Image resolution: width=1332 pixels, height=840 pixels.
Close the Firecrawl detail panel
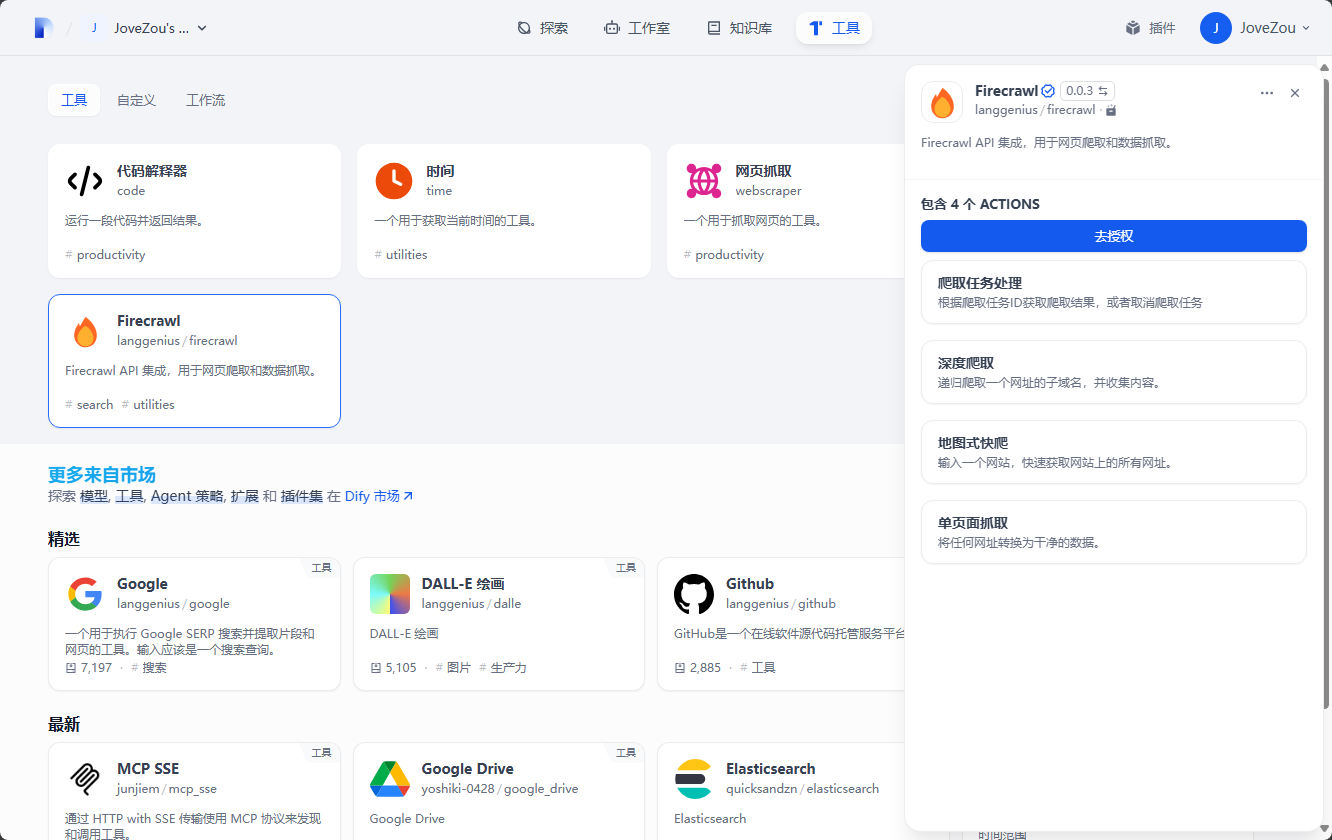[1295, 93]
